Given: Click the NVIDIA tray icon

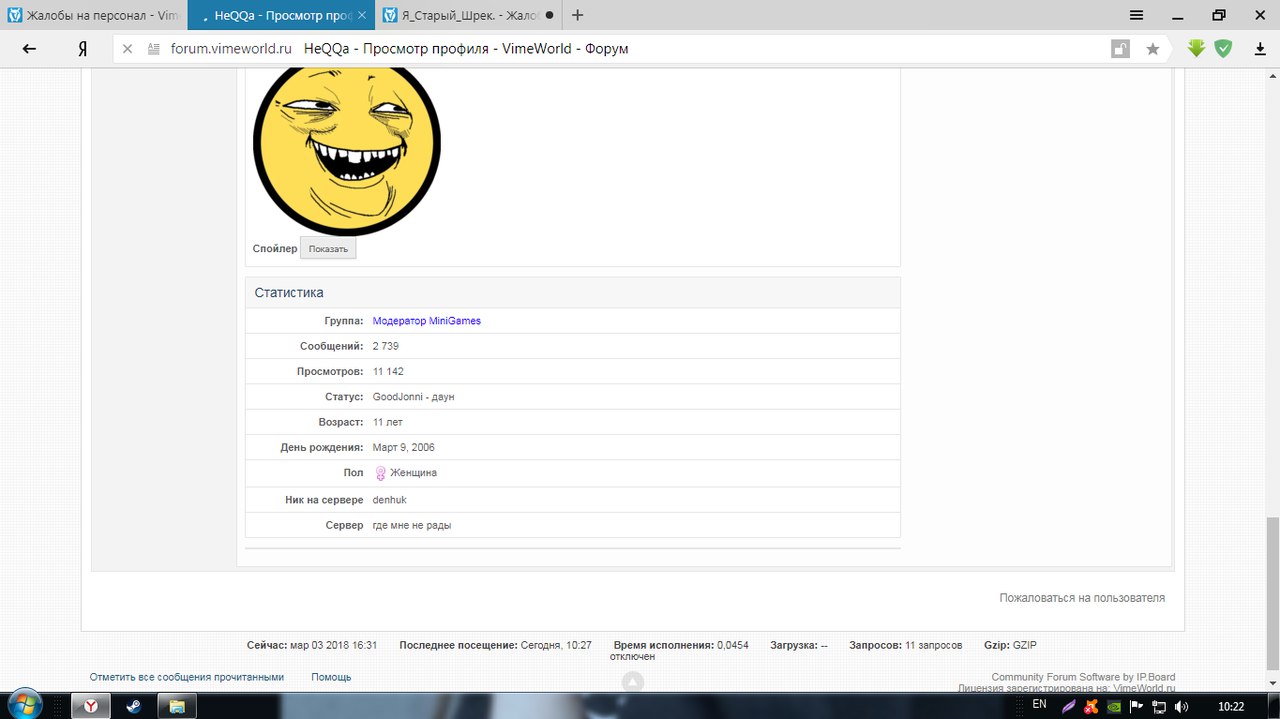Looking at the screenshot, I should pos(1114,706).
